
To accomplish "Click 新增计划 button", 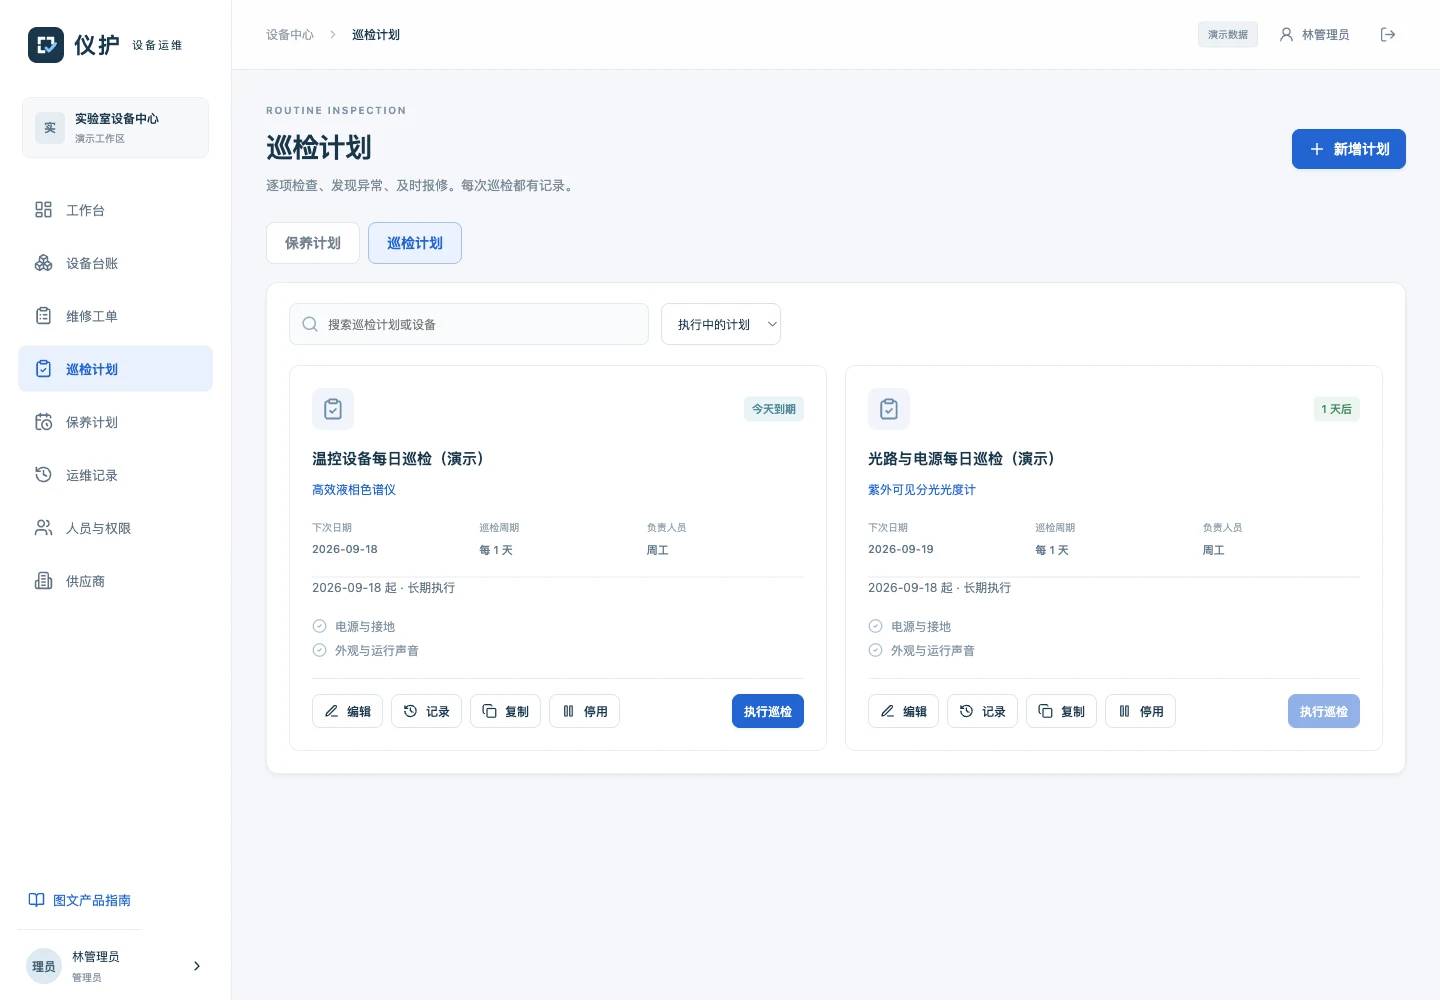I will click(1349, 149).
